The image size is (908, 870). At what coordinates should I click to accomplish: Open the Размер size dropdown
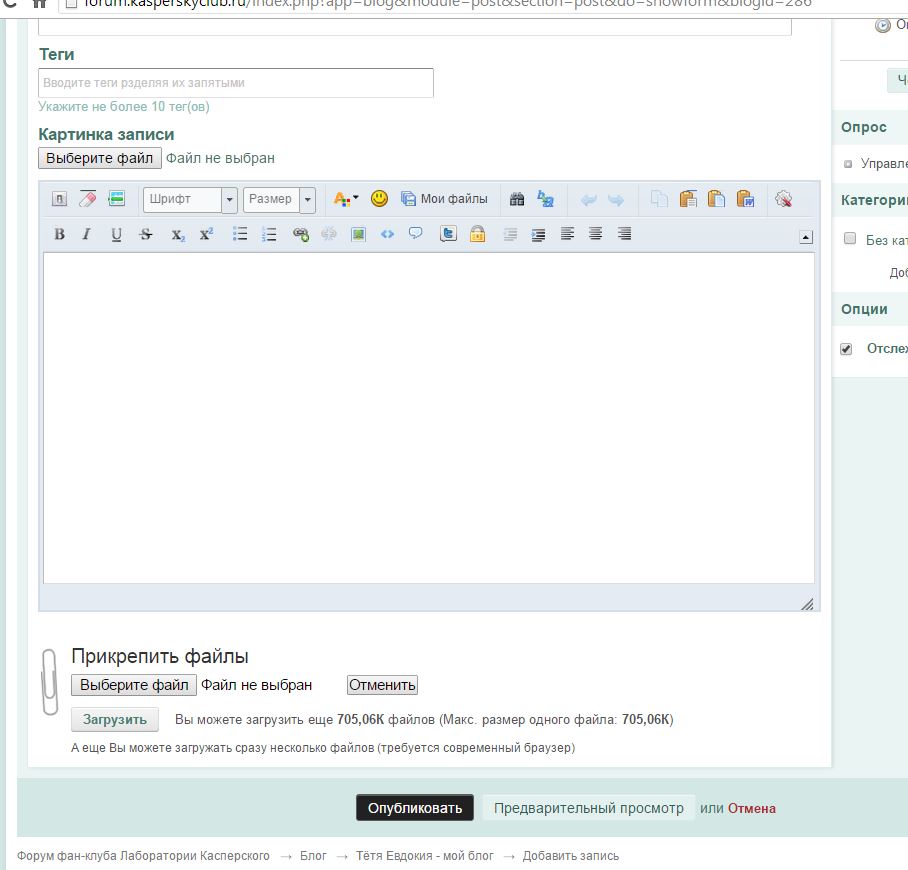pos(279,200)
